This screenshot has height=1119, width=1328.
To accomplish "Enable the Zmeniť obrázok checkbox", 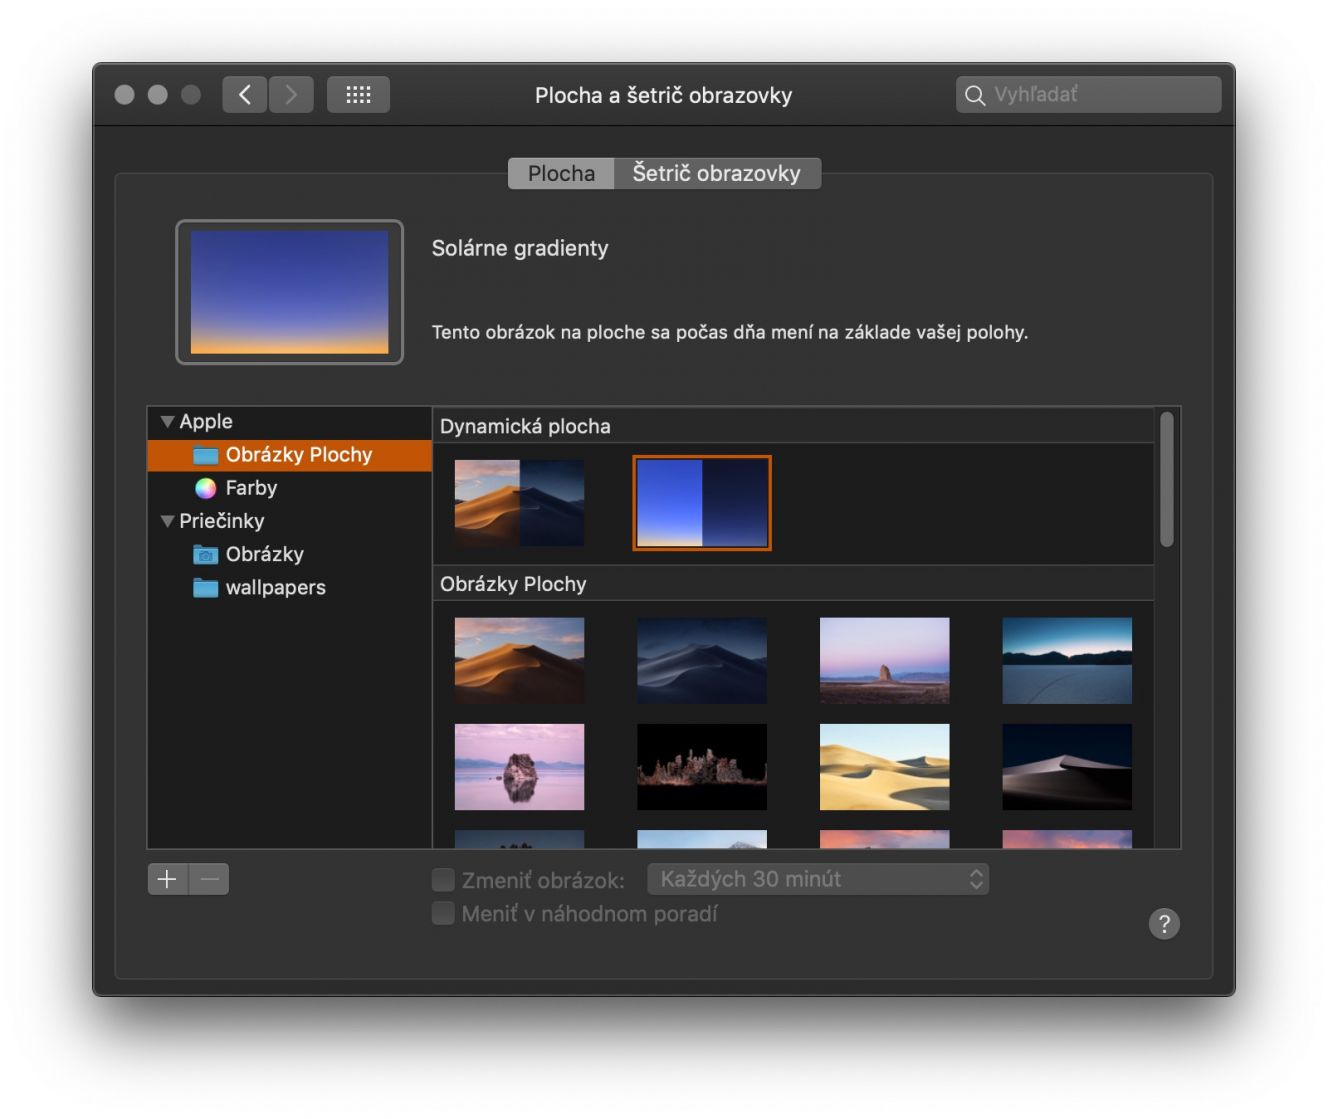I will (443, 879).
